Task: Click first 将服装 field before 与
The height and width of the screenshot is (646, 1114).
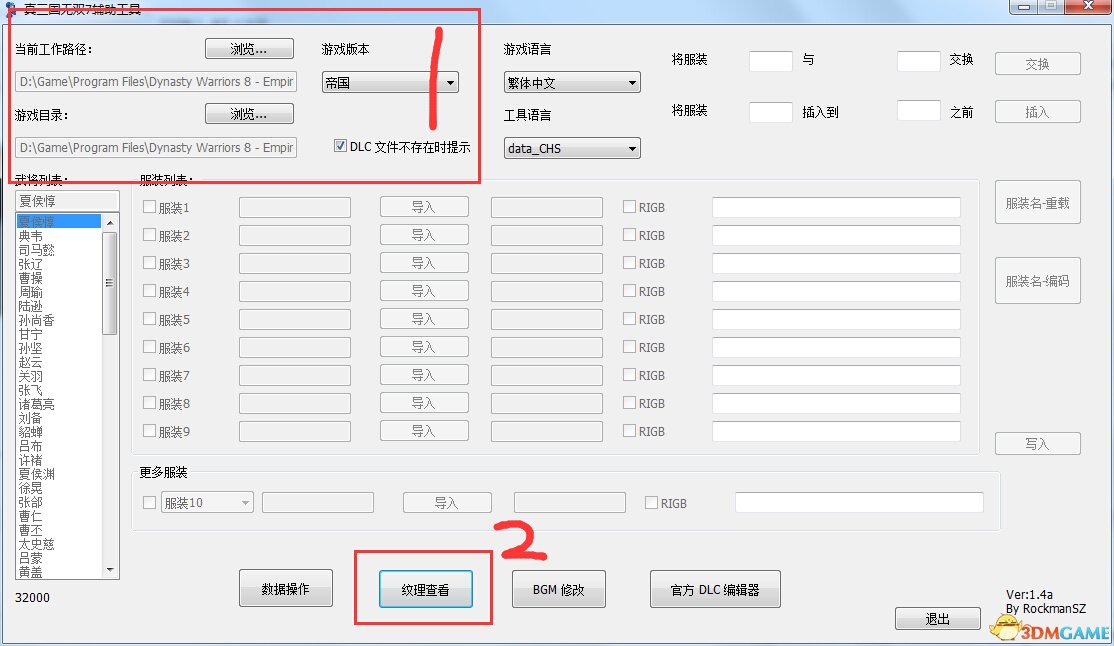Action: [771, 60]
